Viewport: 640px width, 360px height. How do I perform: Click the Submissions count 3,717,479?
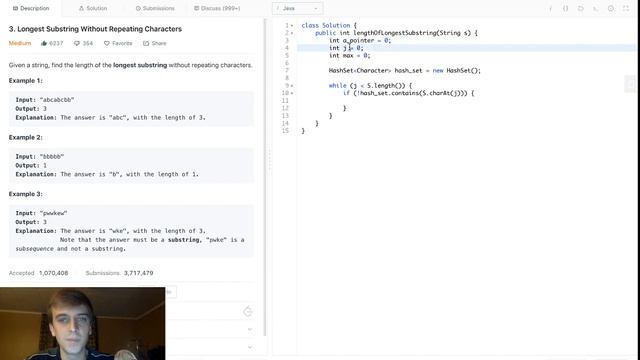[139, 273]
